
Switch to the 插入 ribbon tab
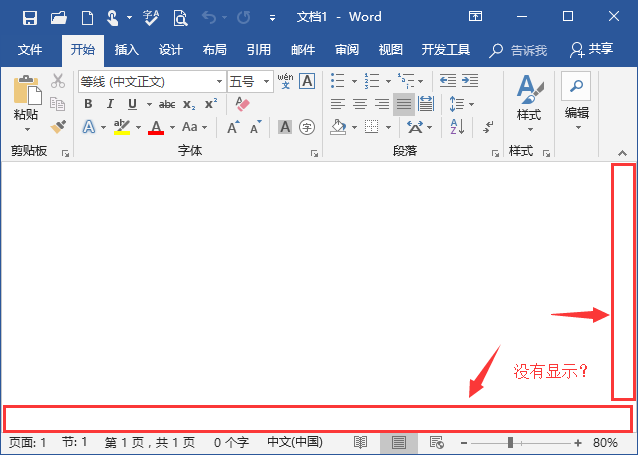127,49
